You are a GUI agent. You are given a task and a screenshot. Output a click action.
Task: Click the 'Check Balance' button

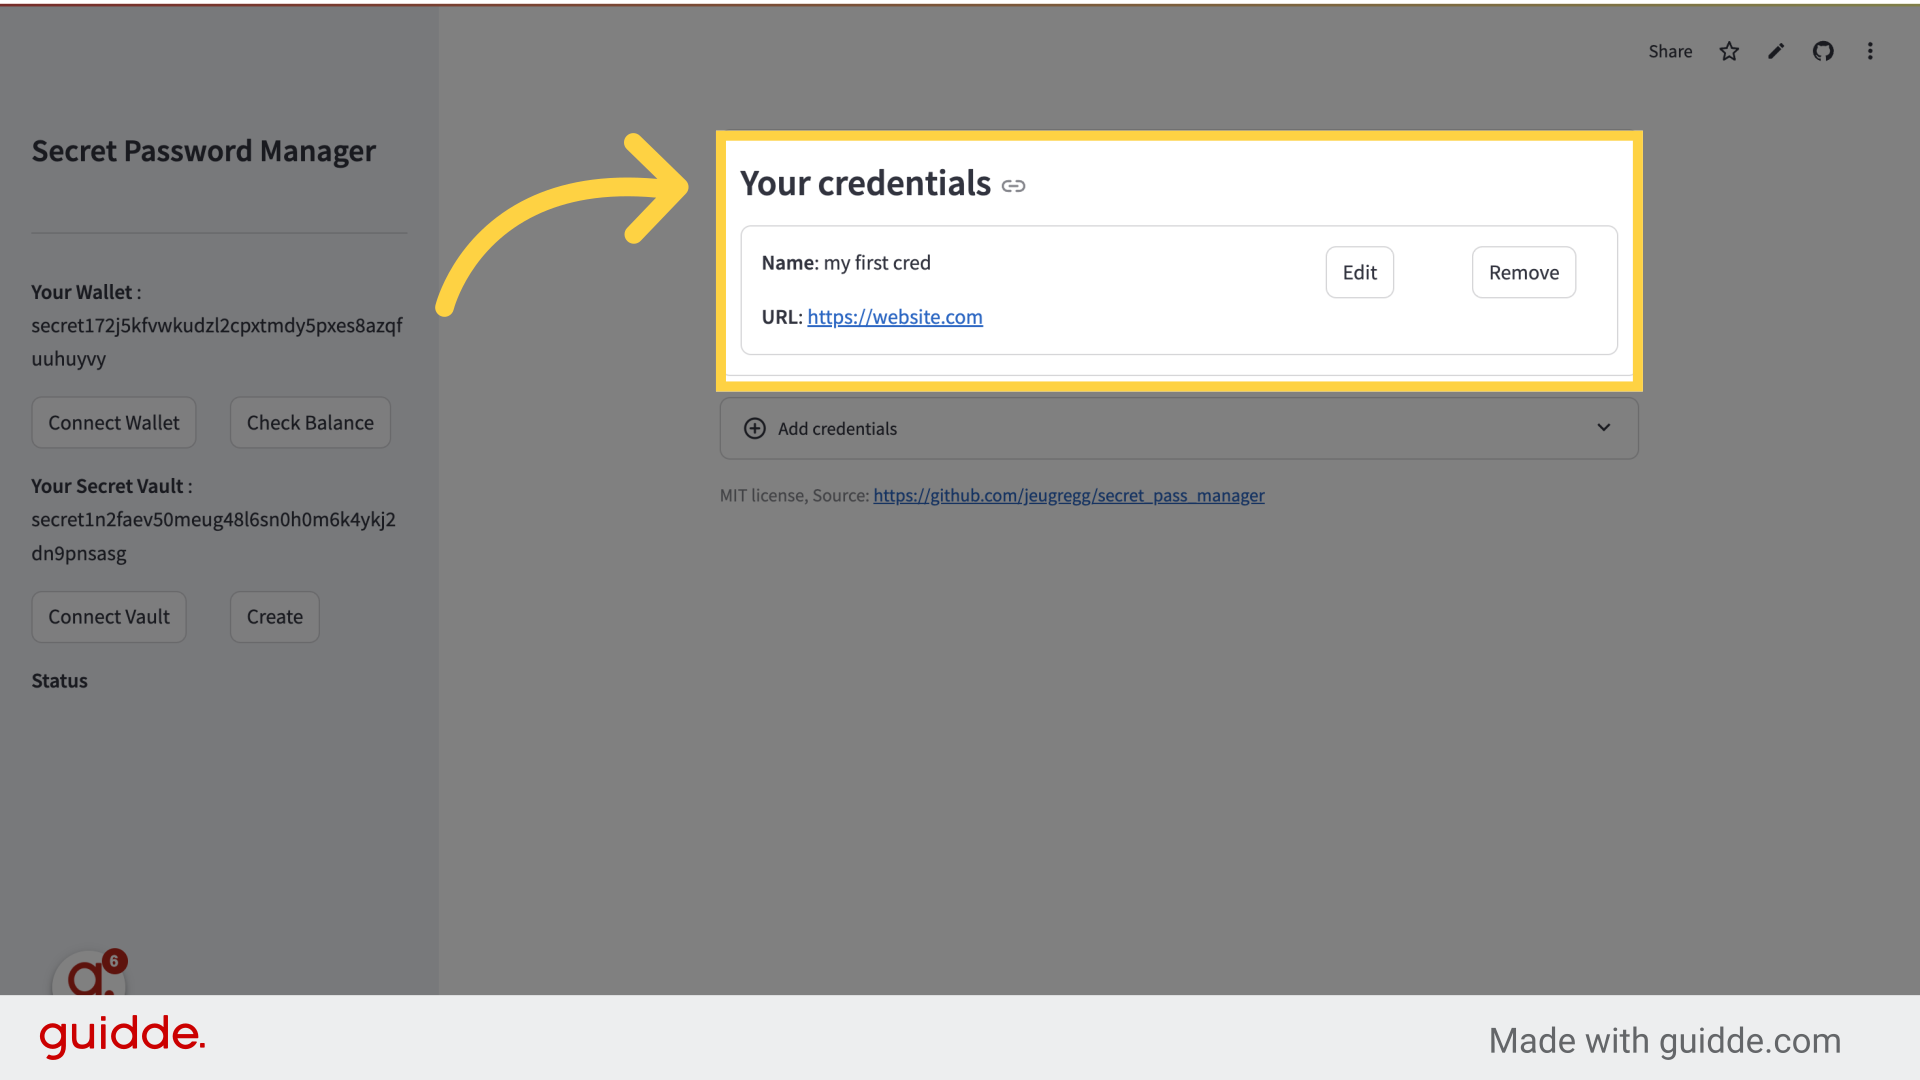point(310,422)
